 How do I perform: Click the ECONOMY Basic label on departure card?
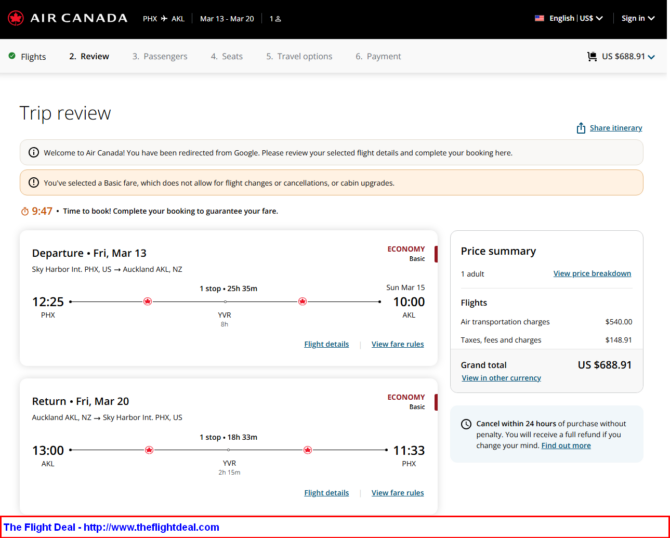(406, 253)
